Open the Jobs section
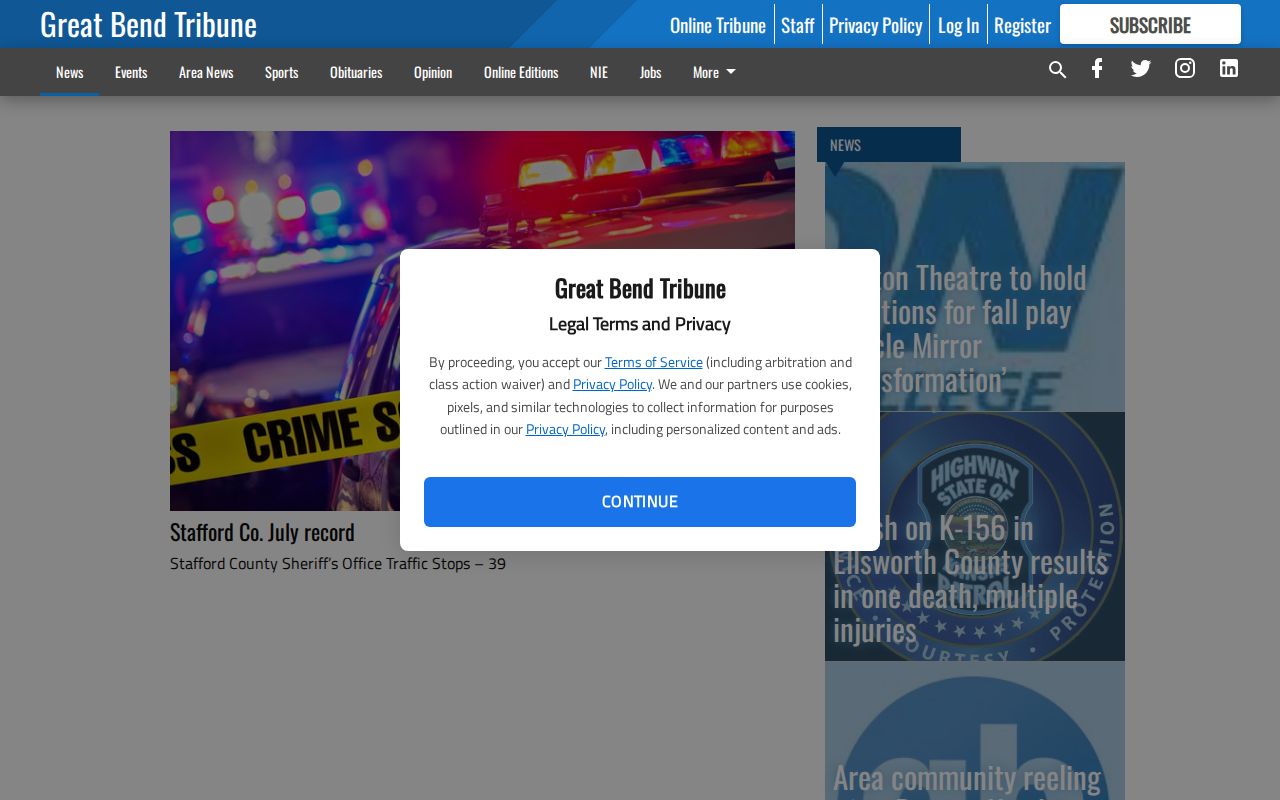 click(x=651, y=72)
